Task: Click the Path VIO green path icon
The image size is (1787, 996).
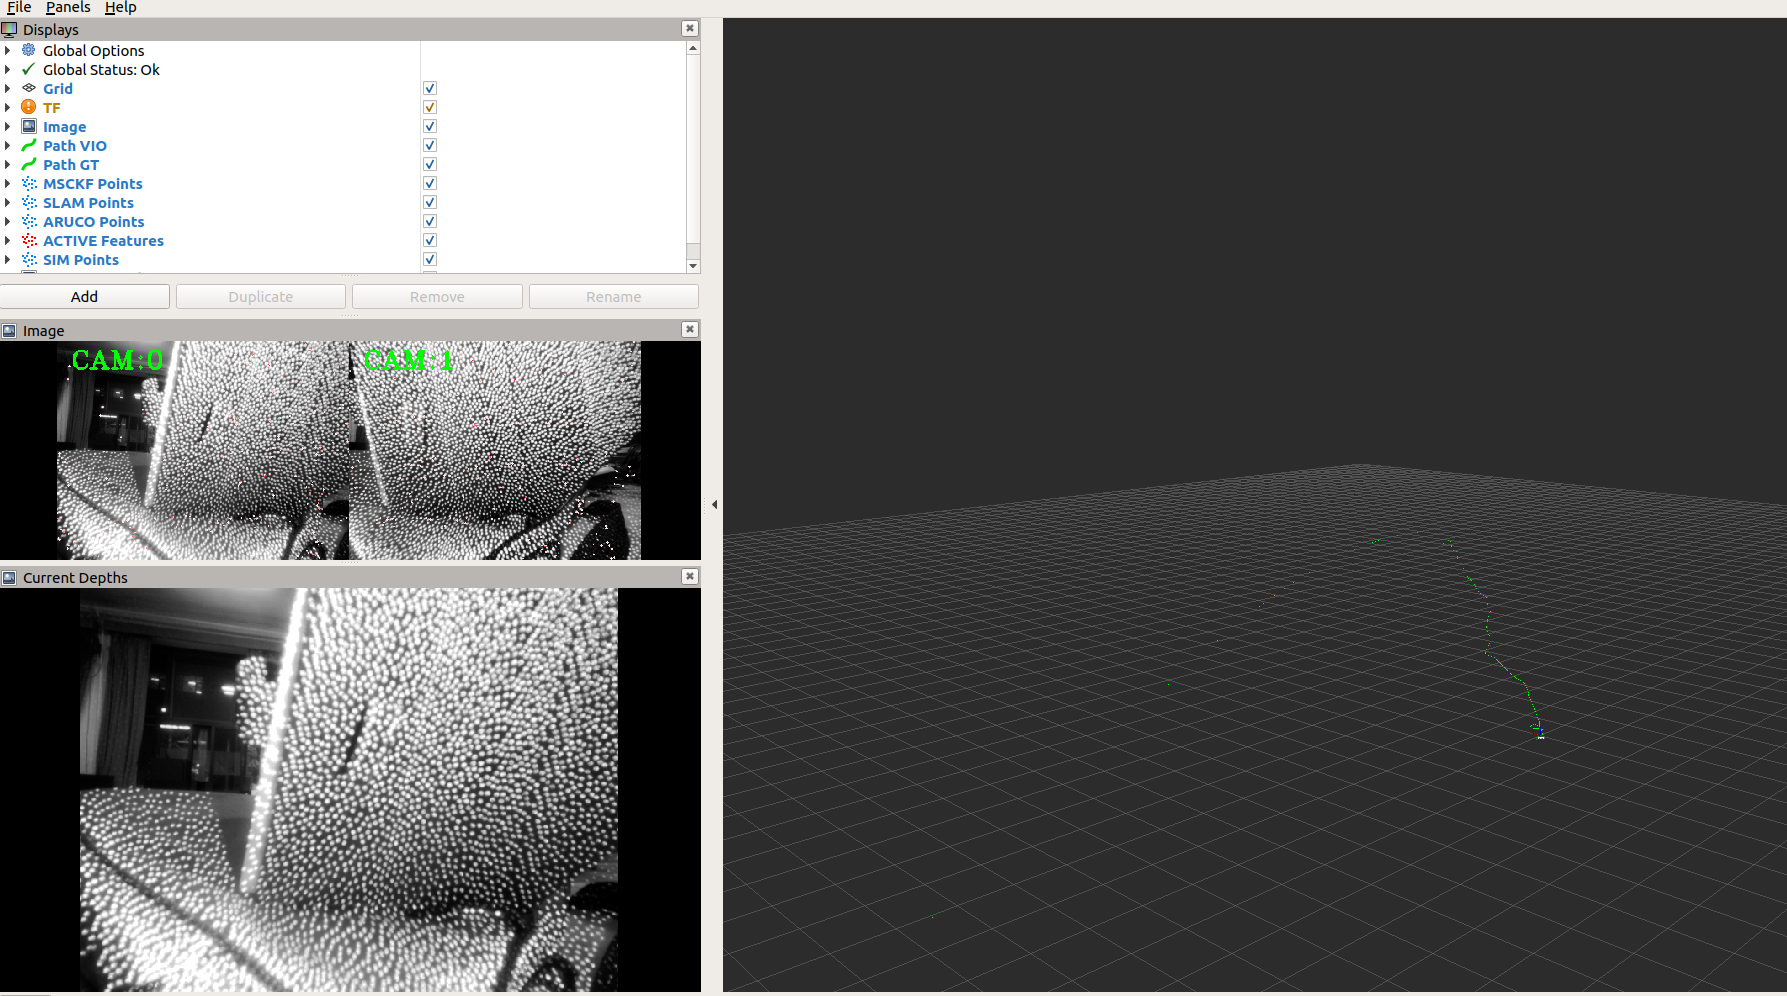Action: [x=28, y=145]
